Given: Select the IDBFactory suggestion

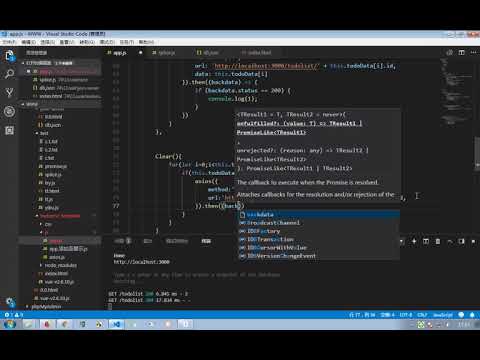Looking at the screenshot, I should coord(319,231).
